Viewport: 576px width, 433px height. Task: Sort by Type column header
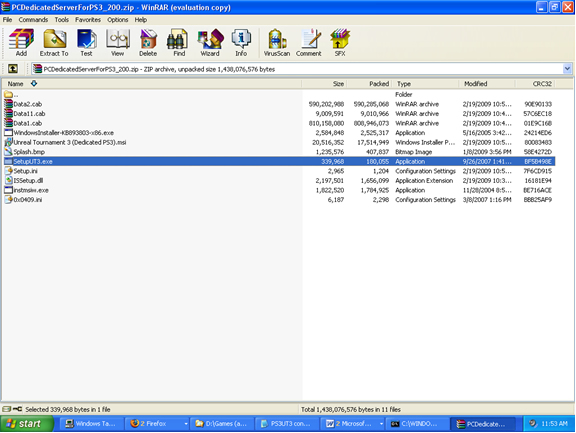[425, 84]
